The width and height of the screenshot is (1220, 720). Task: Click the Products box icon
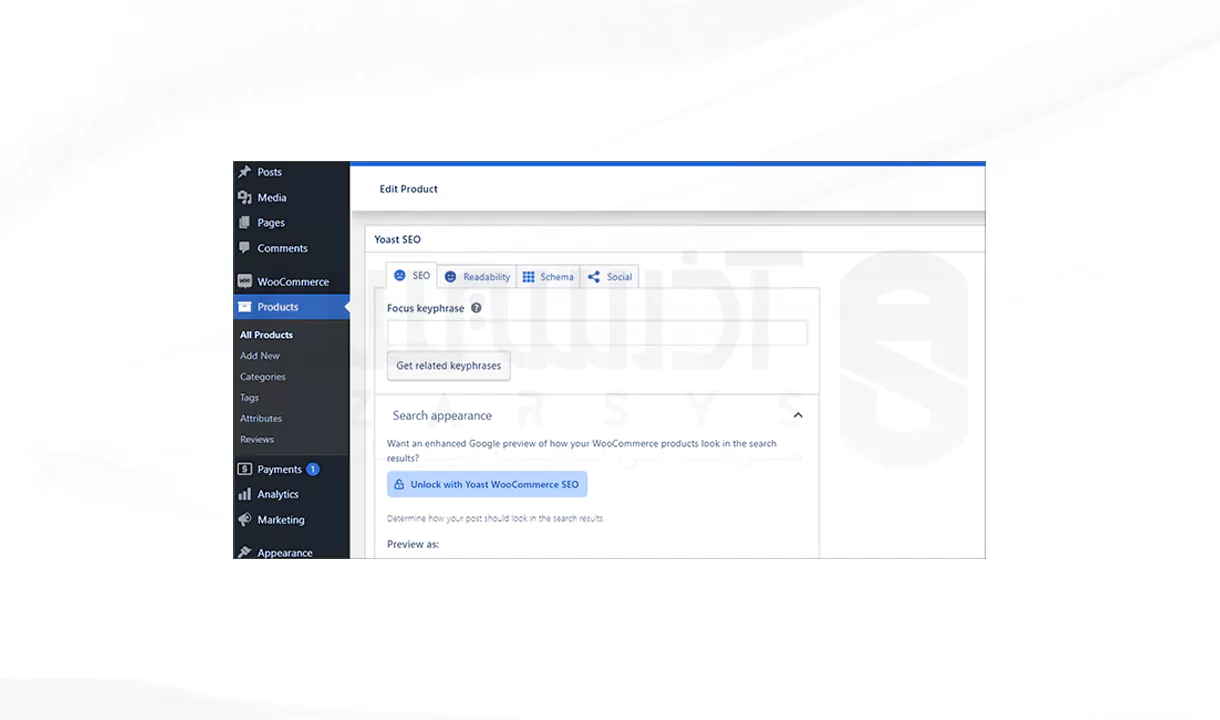(244, 307)
